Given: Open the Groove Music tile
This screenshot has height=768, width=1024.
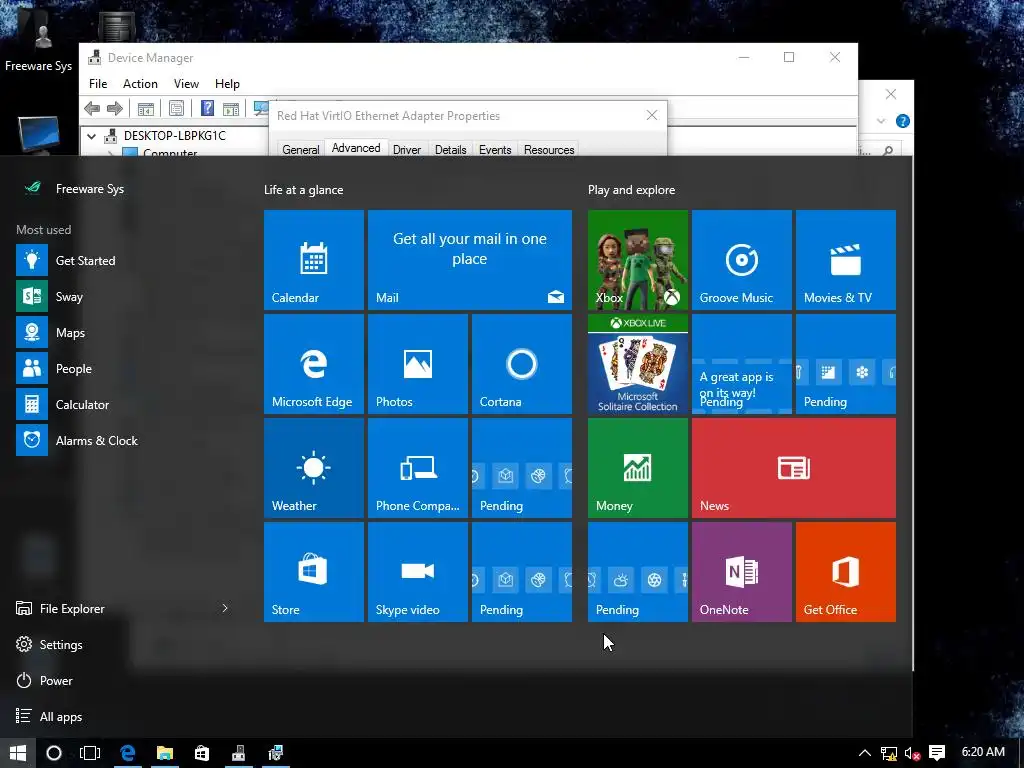Looking at the screenshot, I should (741, 259).
